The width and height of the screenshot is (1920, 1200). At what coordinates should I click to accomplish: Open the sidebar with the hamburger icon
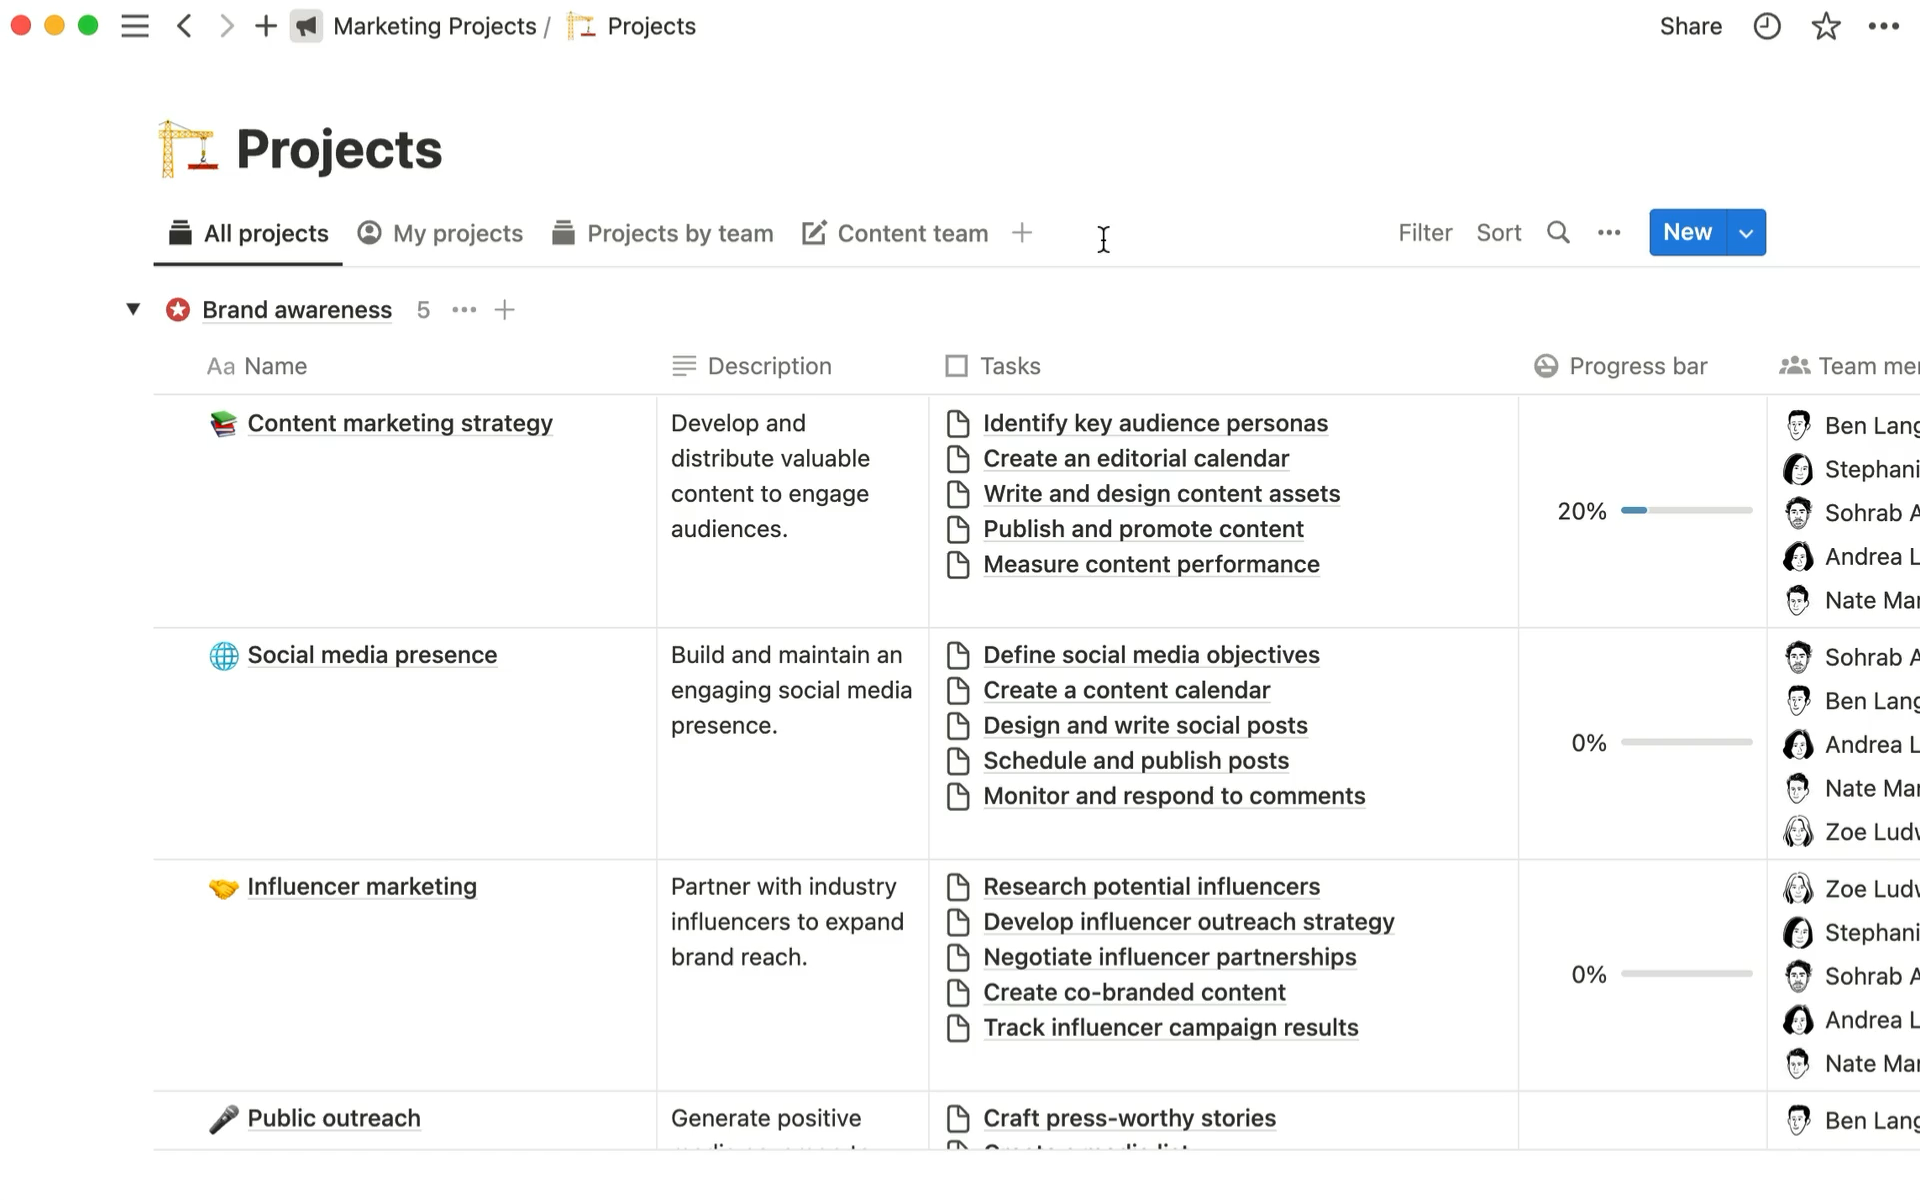pyautogui.click(x=135, y=25)
